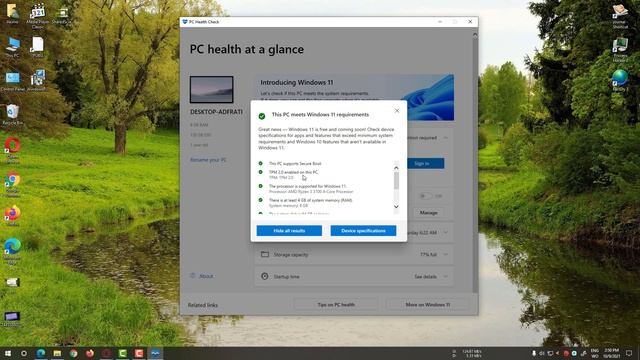This screenshot has height=360, width=640.
Task: Open the This PC desktop icon
Action: coord(12,47)
